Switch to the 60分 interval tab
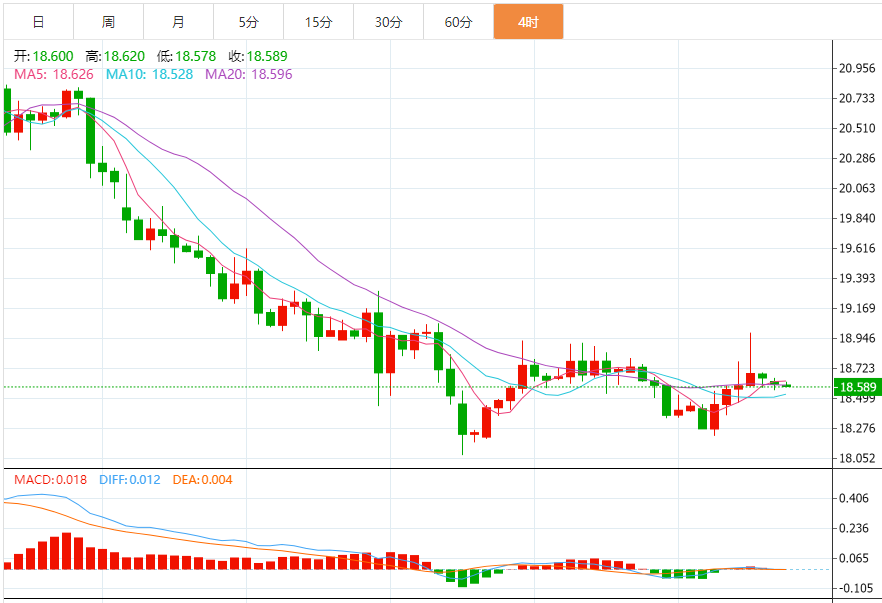This screenshot has width=882, height=603. 458,22
